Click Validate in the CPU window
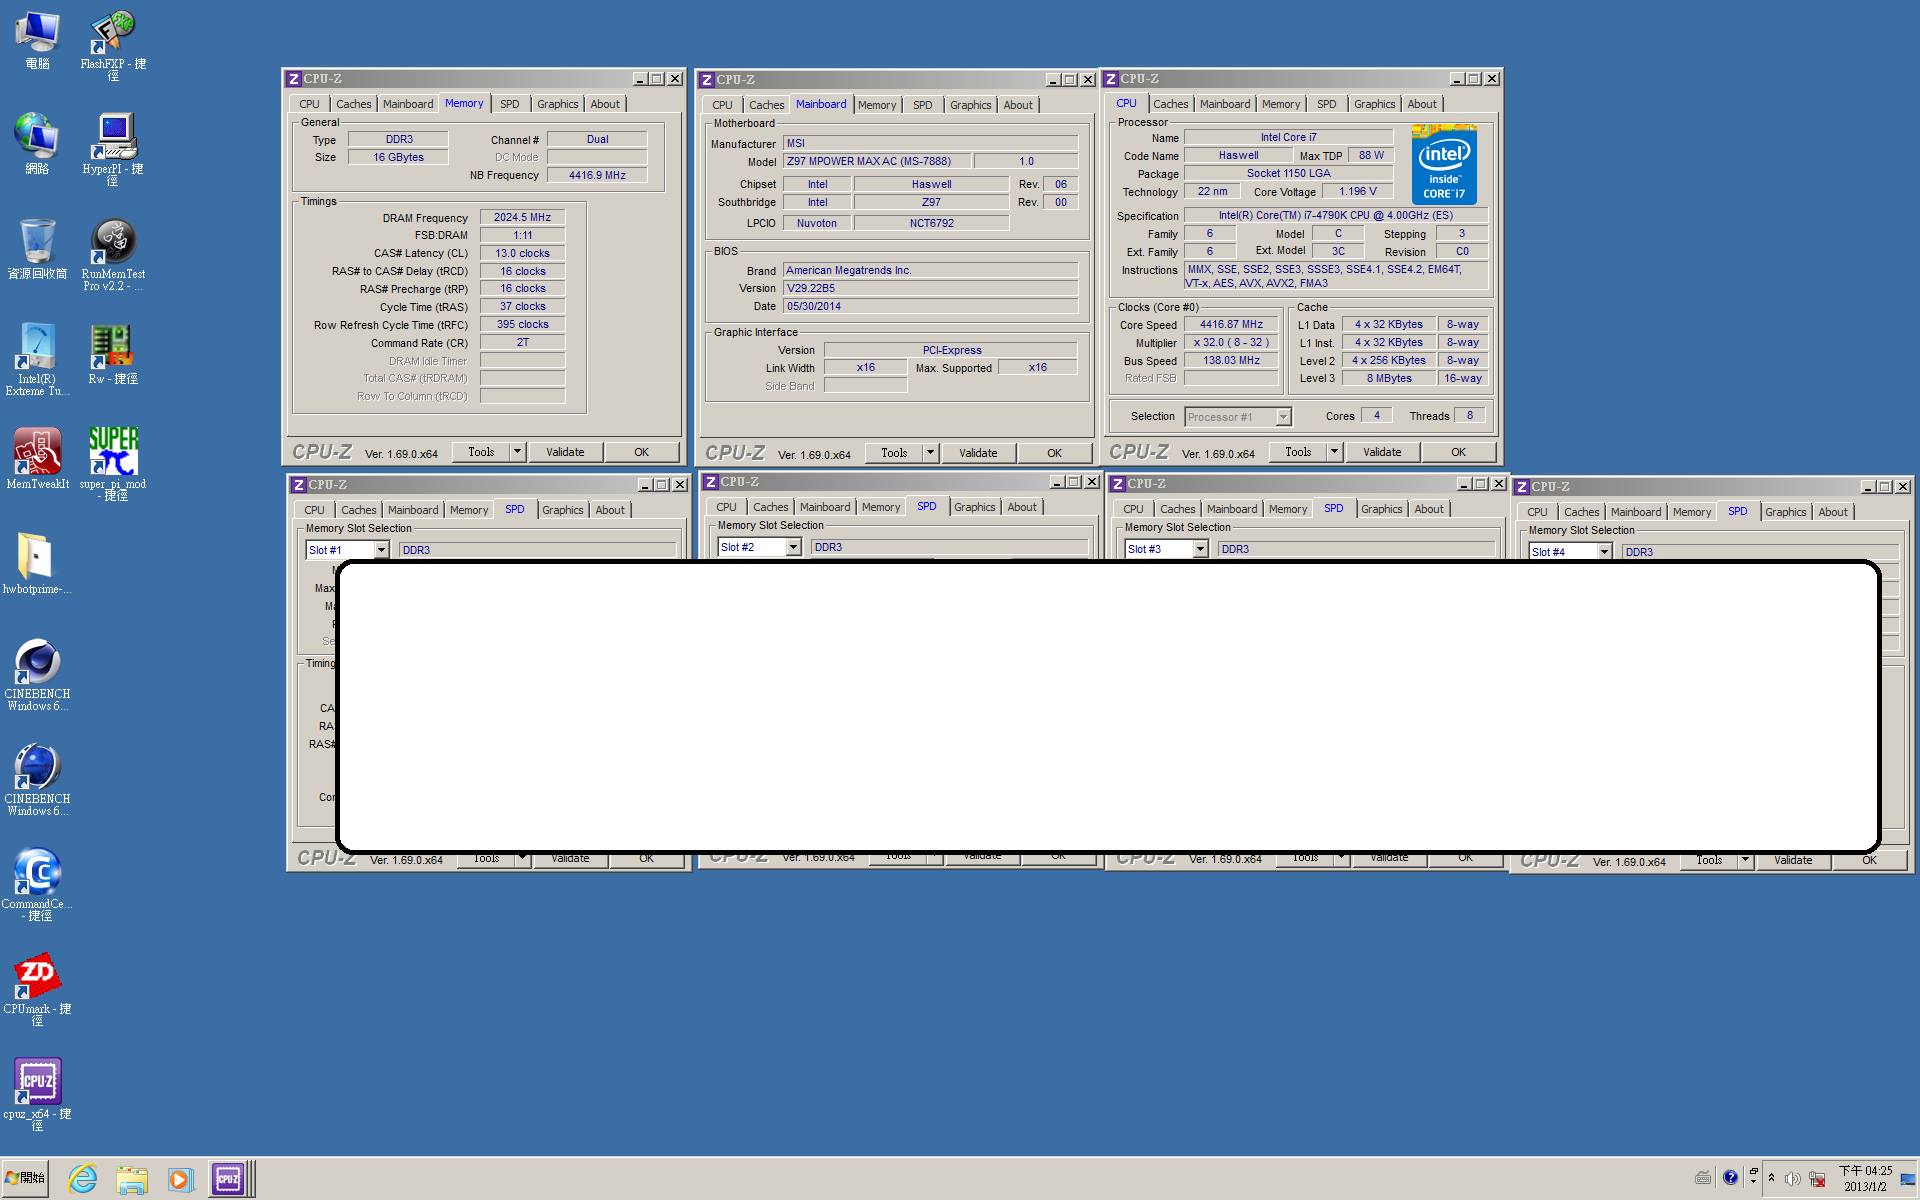The image size is (1920, 1200). click(1382, 451)
